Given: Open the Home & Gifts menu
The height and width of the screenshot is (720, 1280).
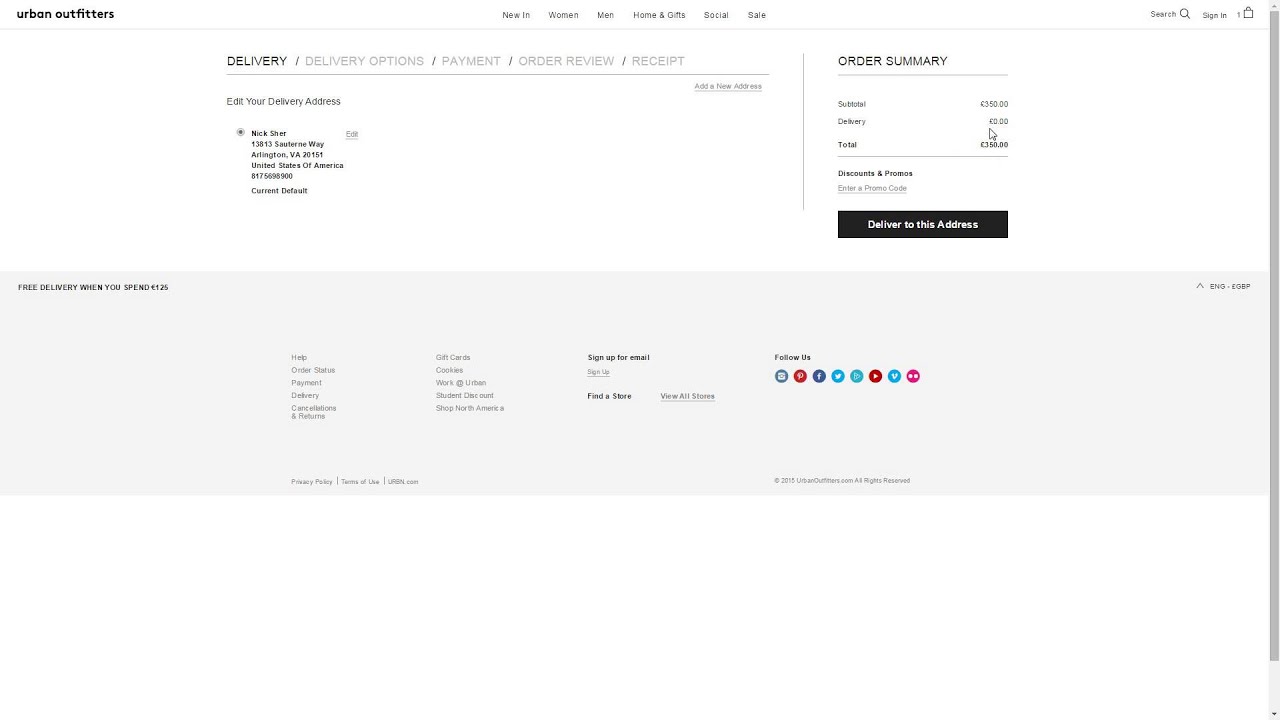Looking at the screenshot, I should click(659, 15).
